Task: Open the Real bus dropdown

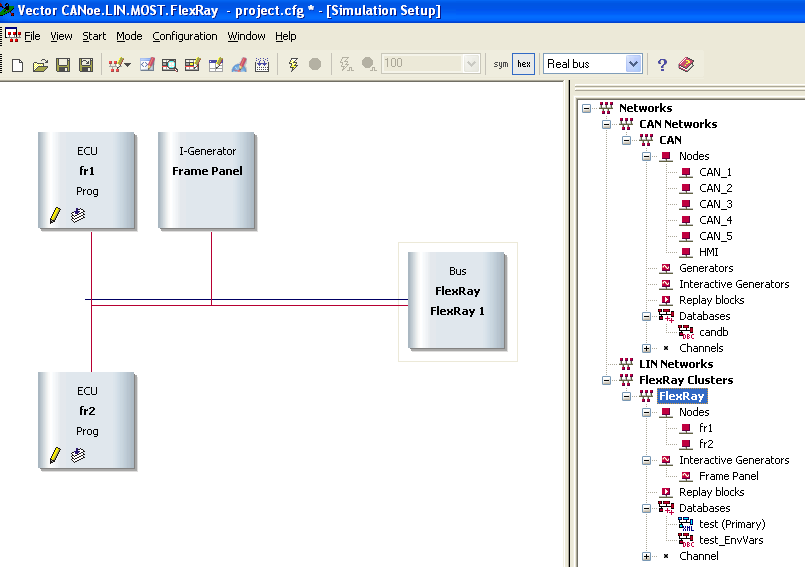Action: click(632, 64)
